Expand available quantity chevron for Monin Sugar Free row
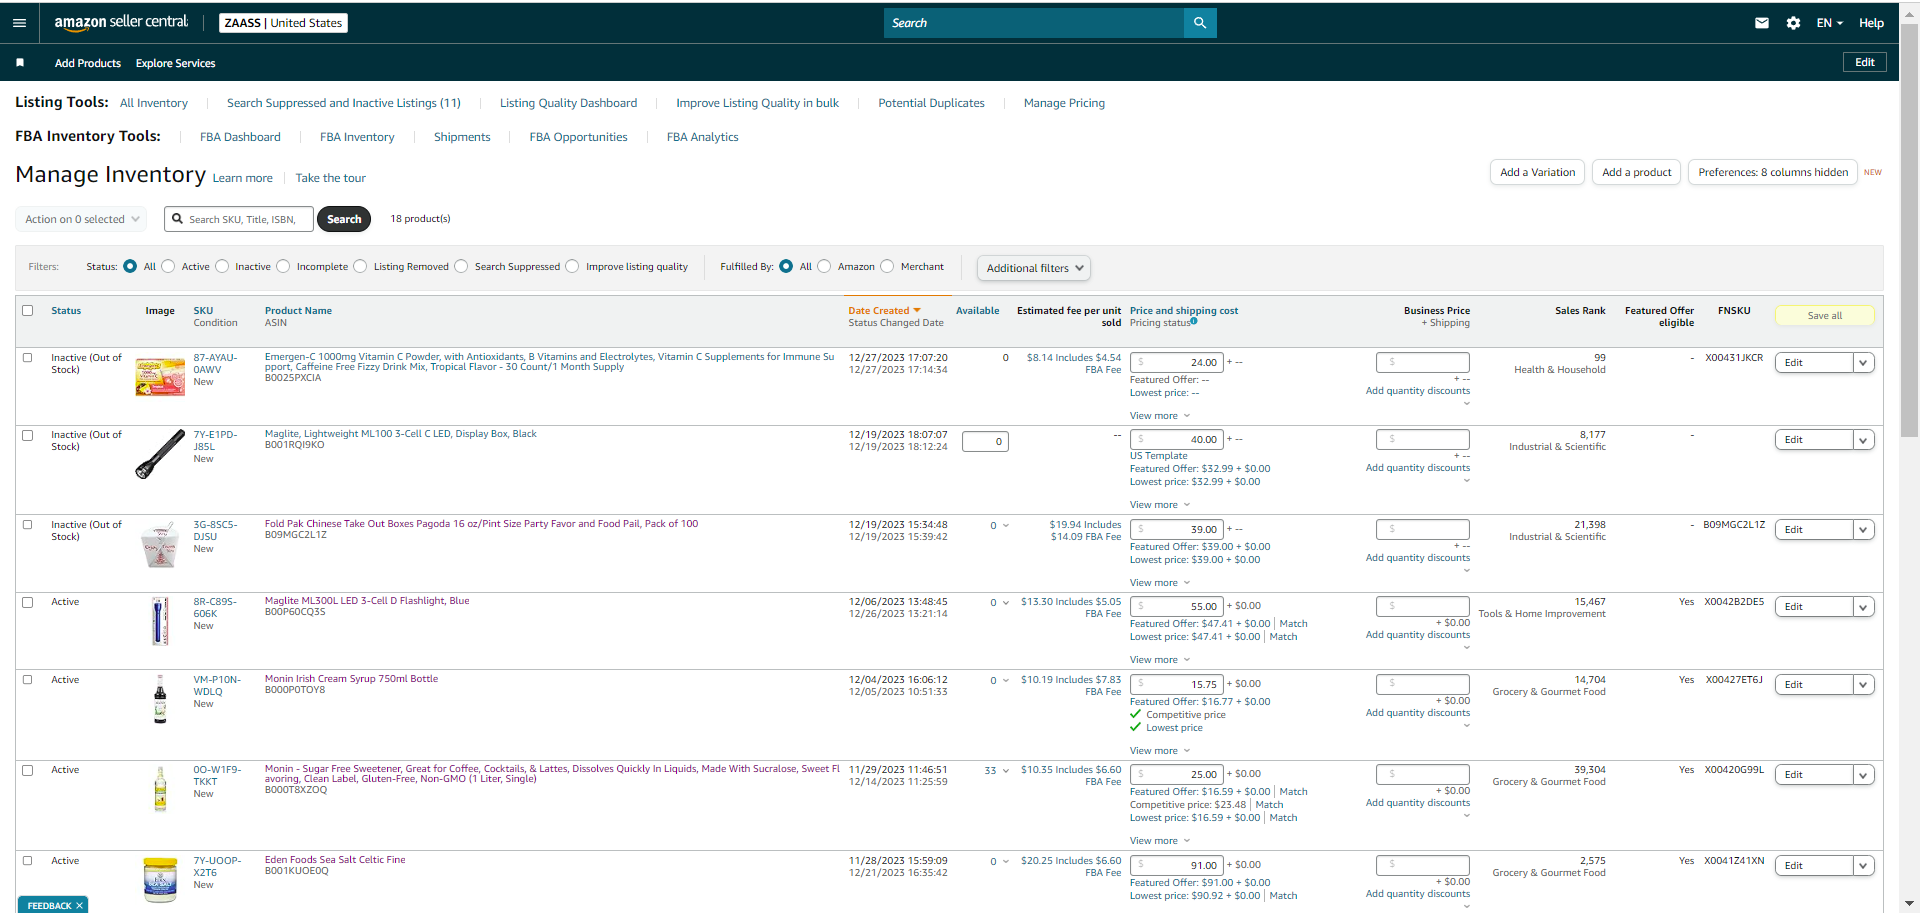 1005,771
